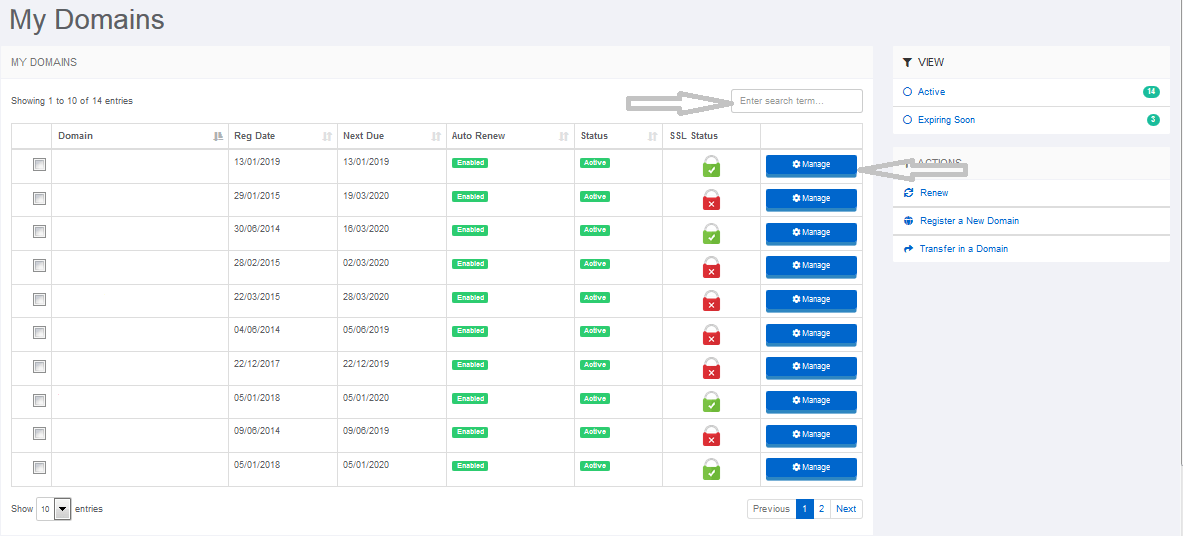
Task: Click the Expiring Soon count badge showing 3
Action: (x=1153, y=120)
